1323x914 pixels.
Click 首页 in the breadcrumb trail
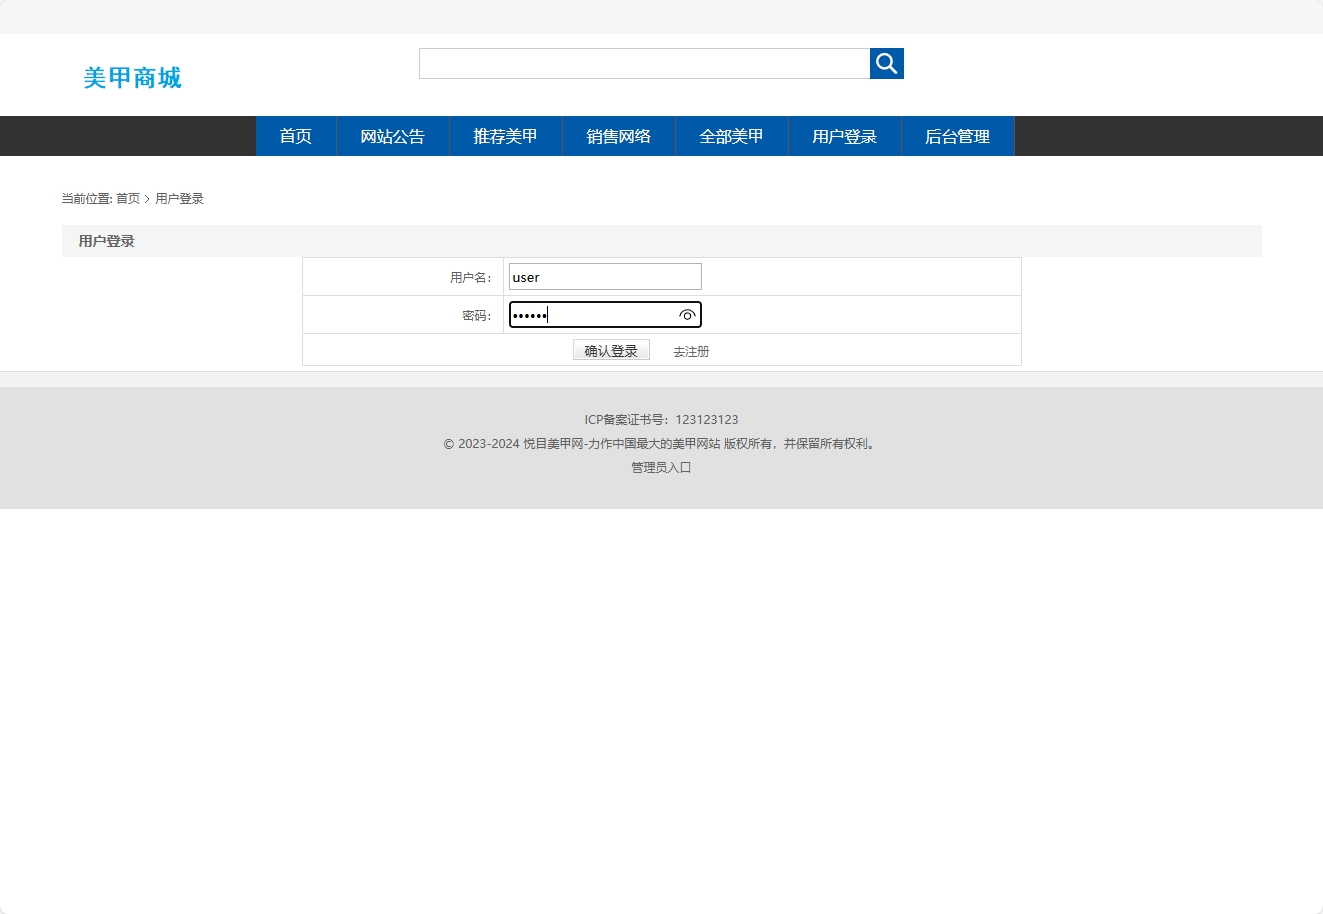(x=127, y=198)
